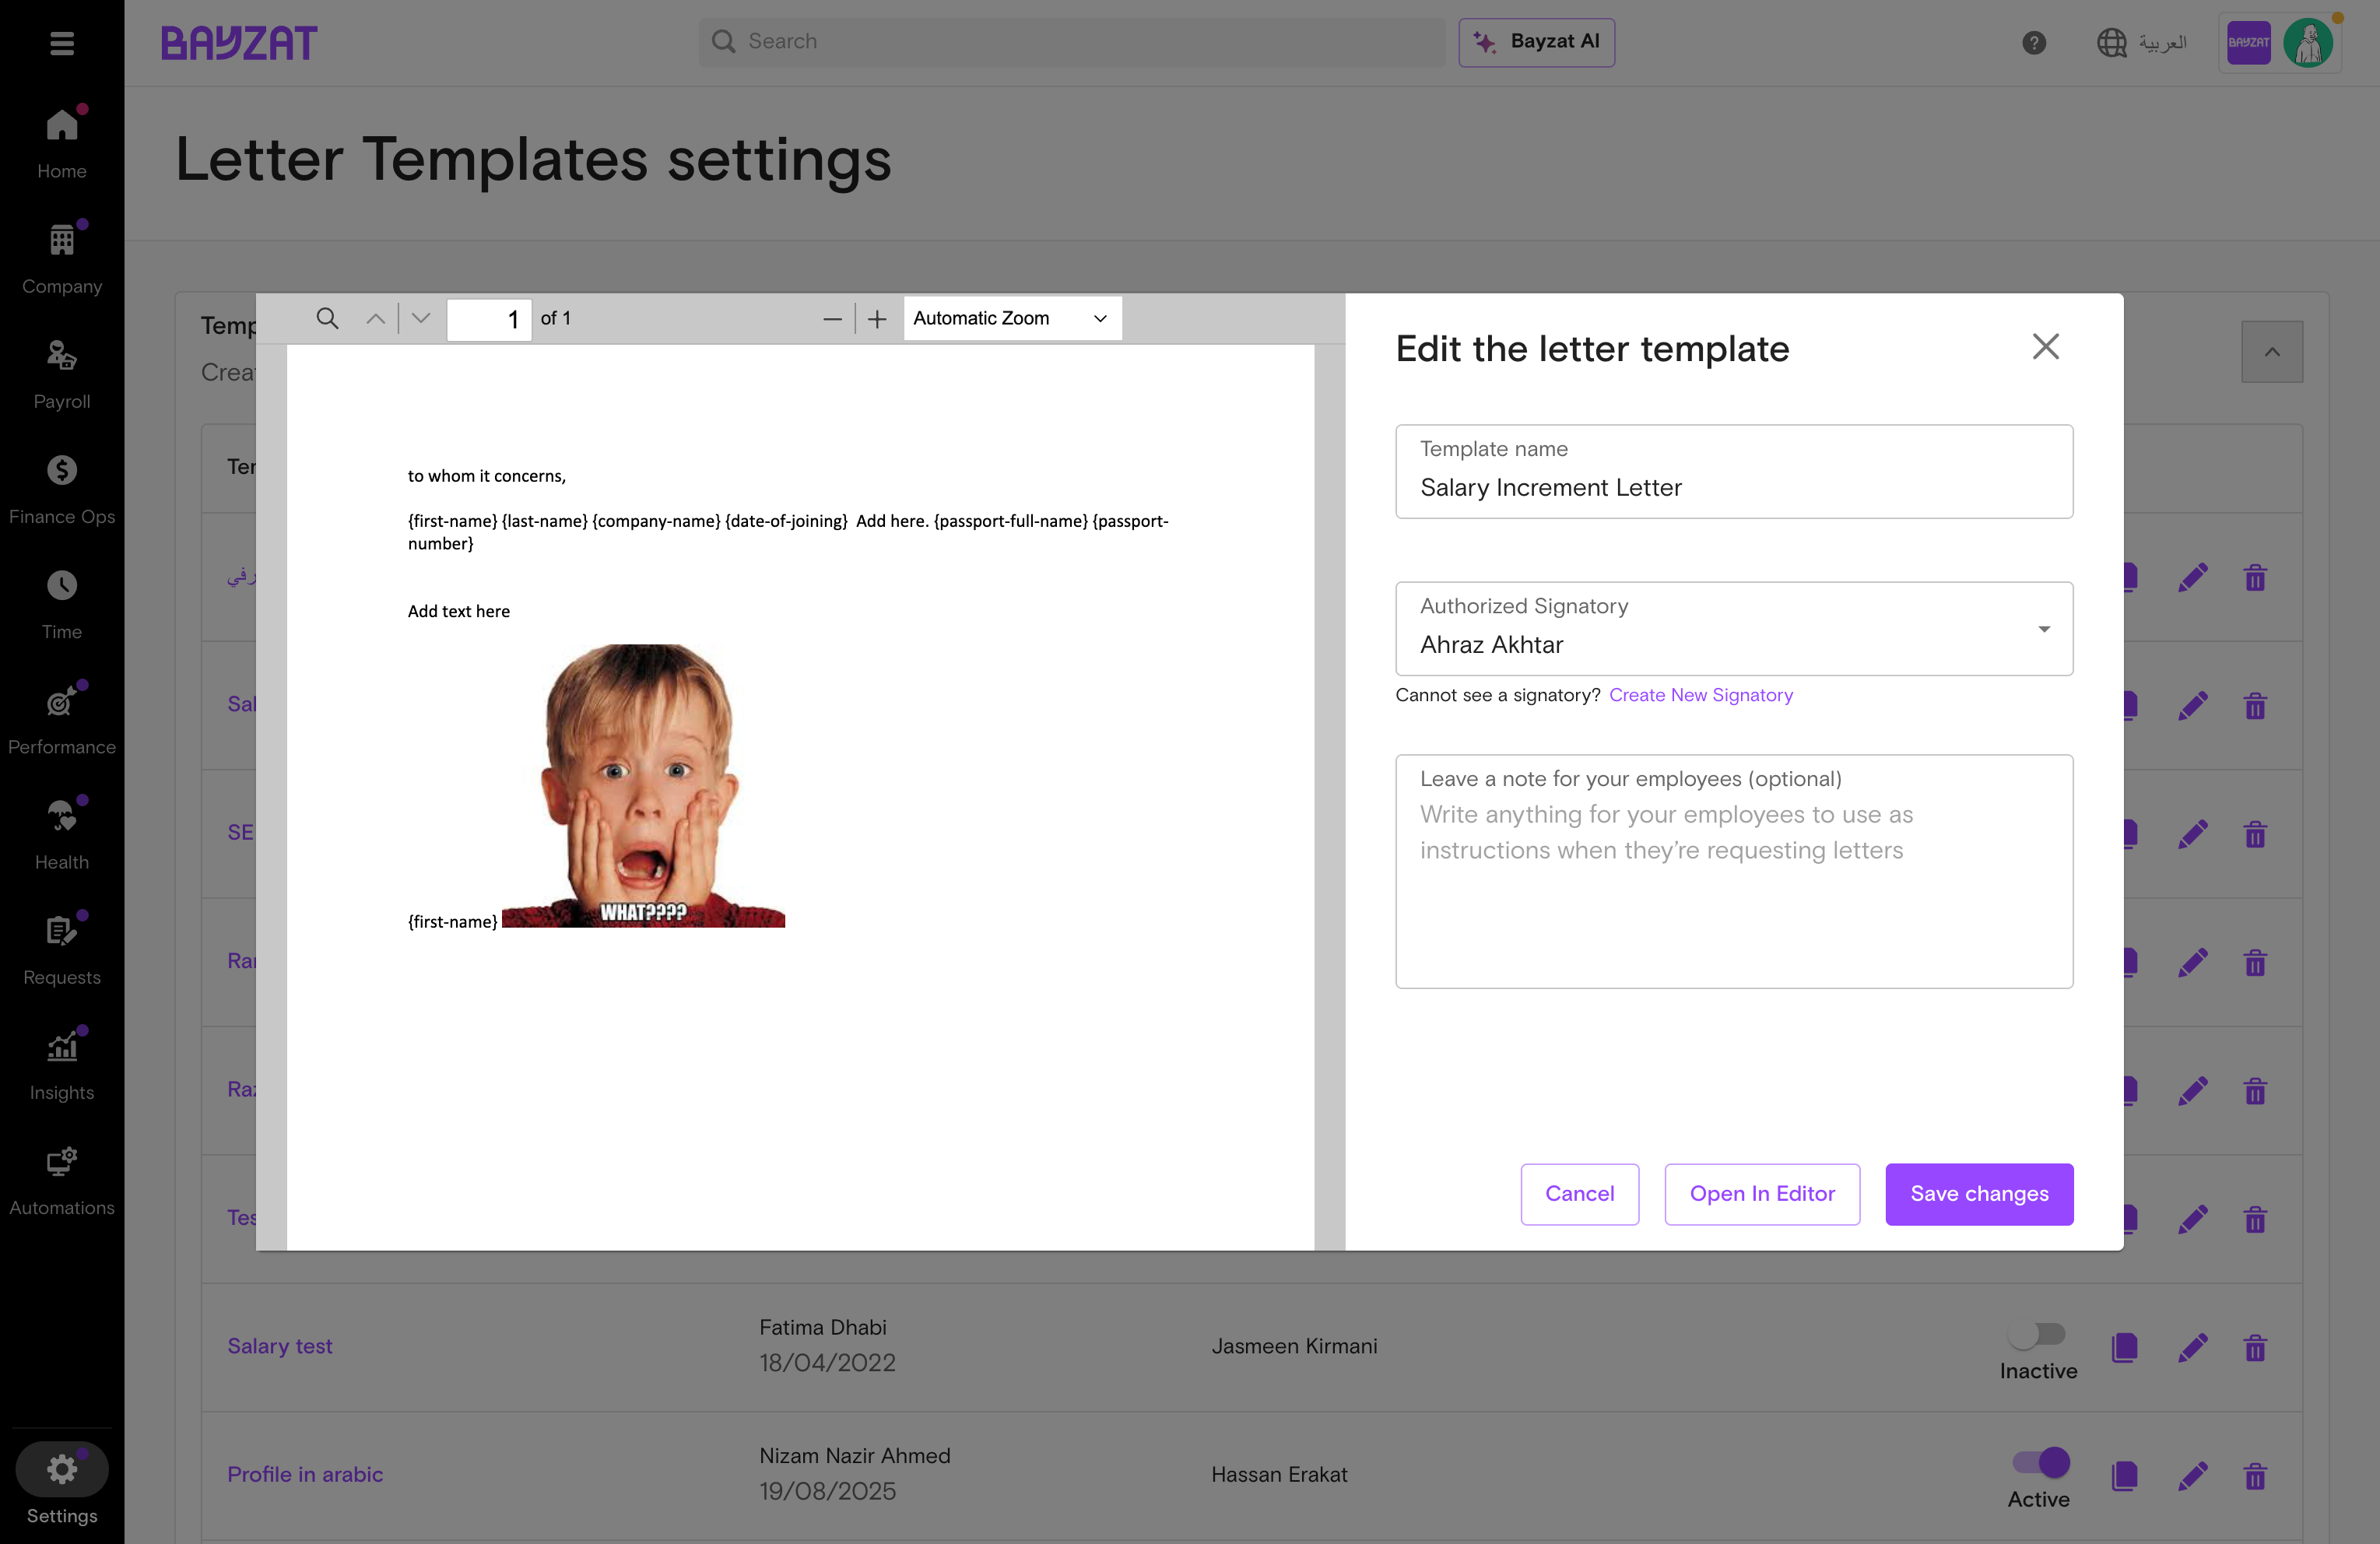Click the top Search bar
The height and width of the screenshot is (1544, 2380).
[1071, 42]
